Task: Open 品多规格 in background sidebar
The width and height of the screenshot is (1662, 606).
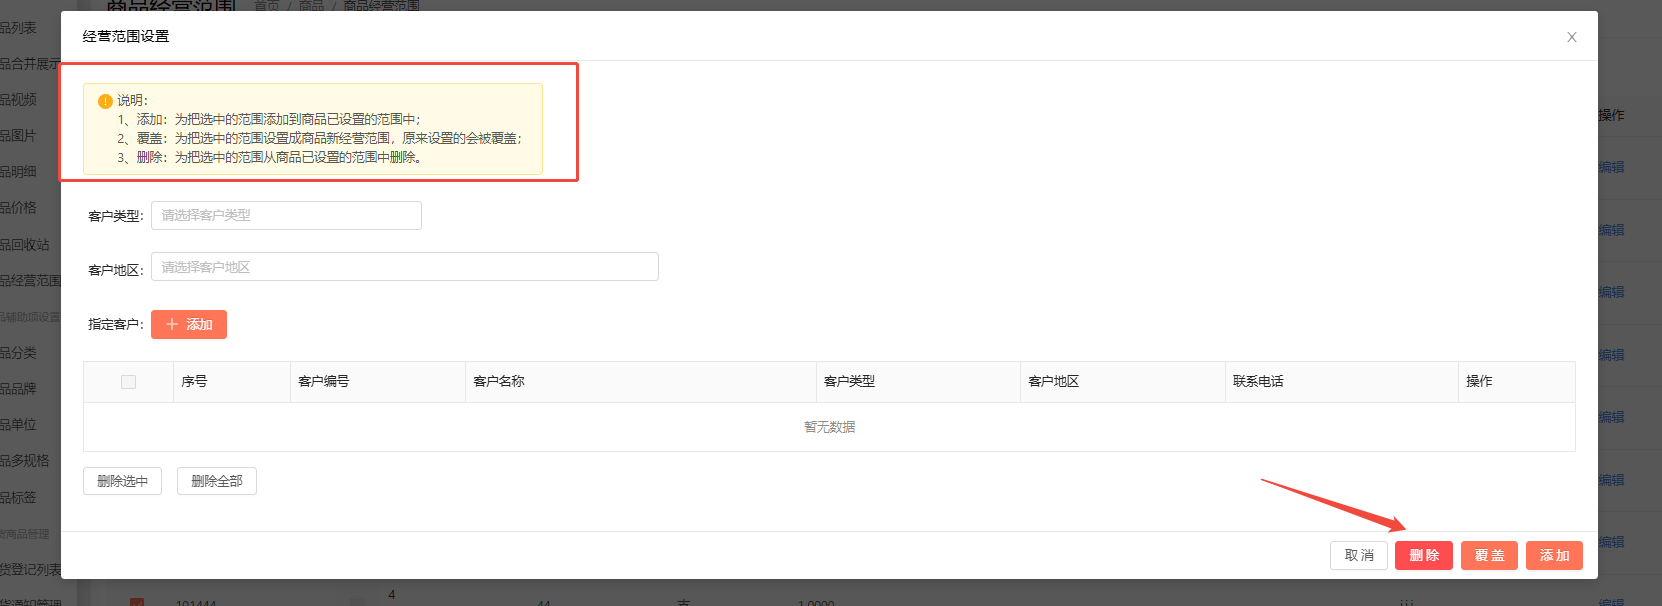Action: 24,460
